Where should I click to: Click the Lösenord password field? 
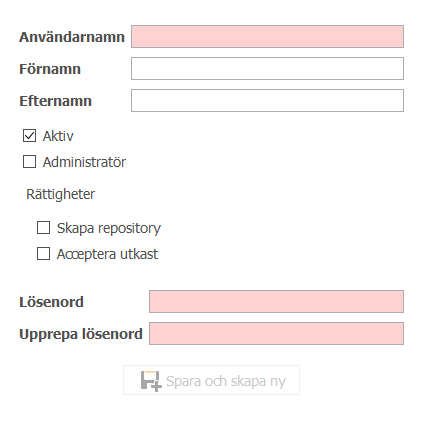tap(276, 301)
